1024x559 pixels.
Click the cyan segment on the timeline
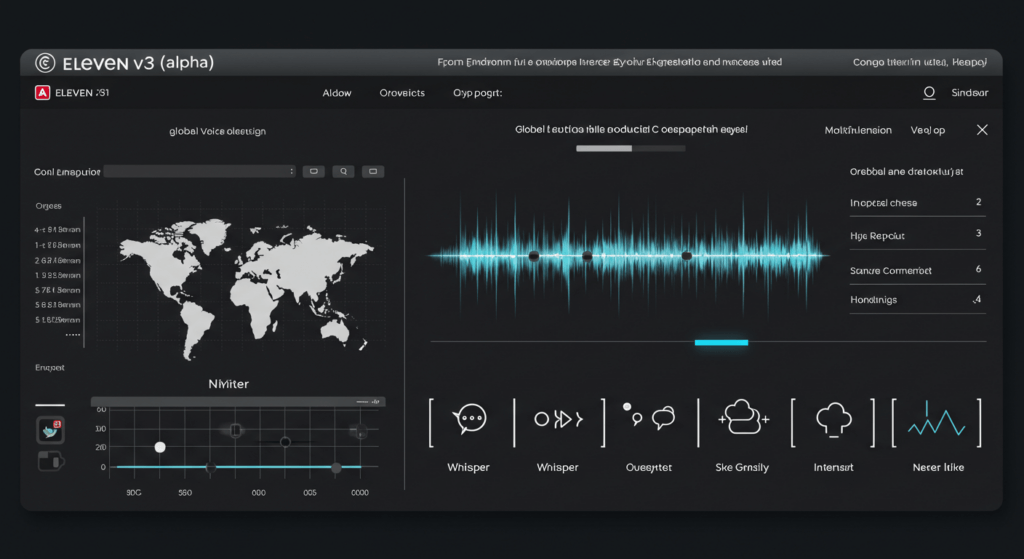point(721,342)
